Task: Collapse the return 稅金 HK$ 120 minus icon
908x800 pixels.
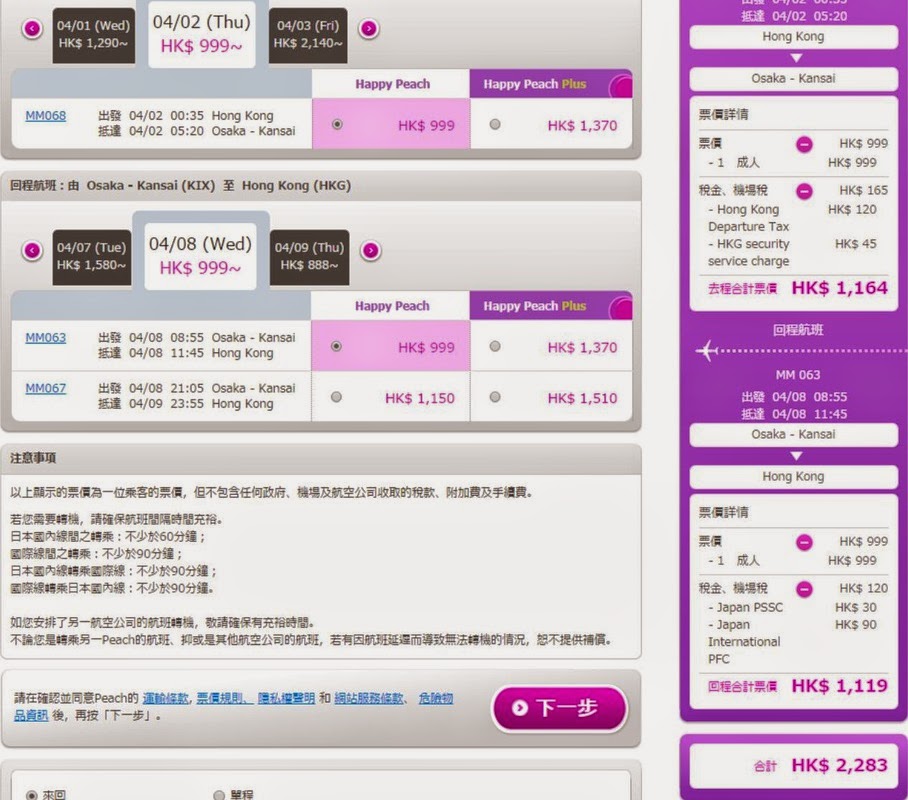Action: (x=804, y=588)
